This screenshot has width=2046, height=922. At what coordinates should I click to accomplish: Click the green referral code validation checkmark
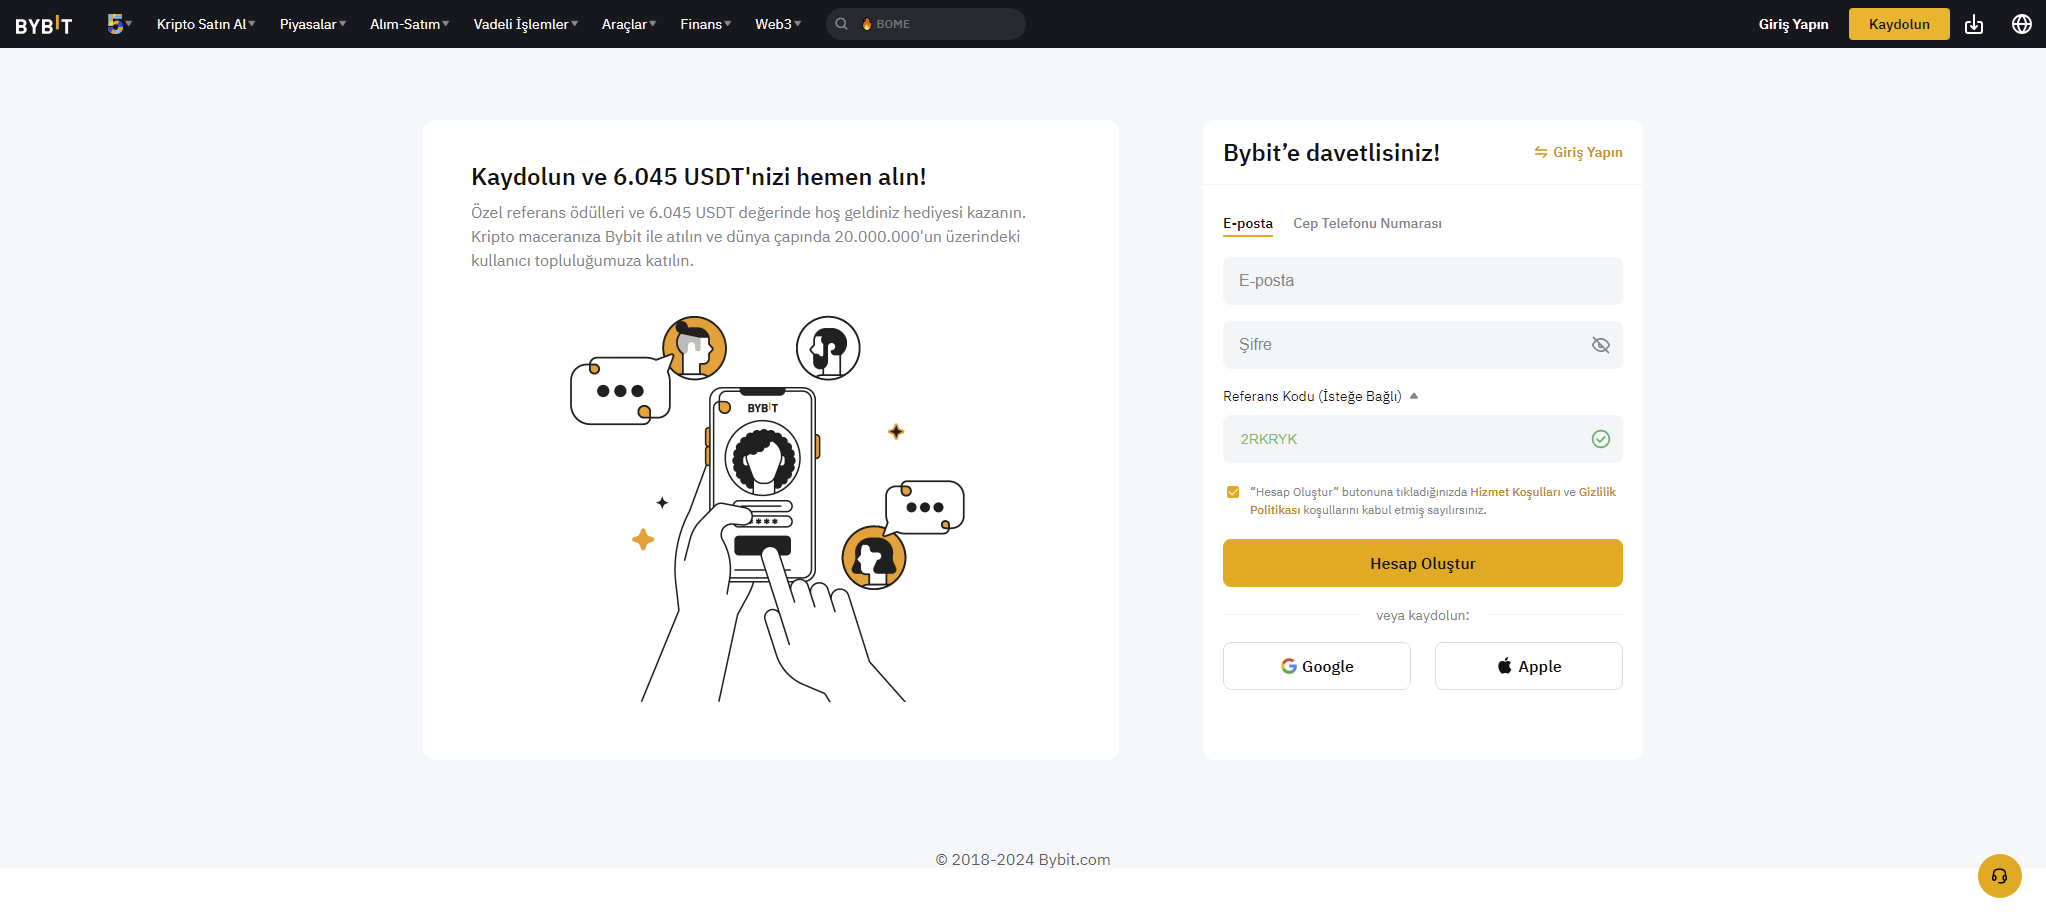1601,439
